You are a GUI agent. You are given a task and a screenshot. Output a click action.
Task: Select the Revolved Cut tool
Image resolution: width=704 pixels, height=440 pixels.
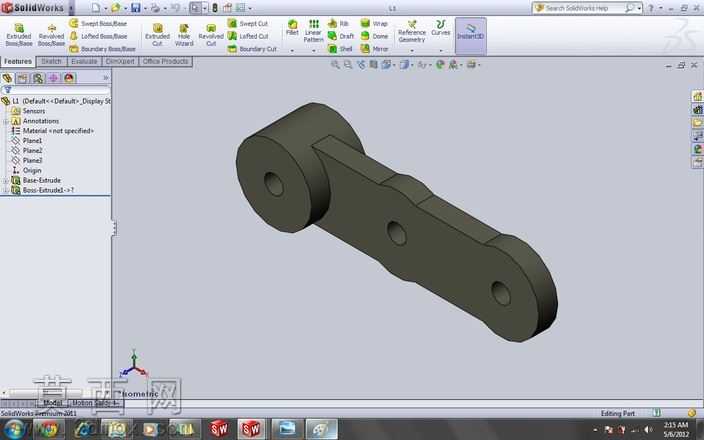point(211,35)
